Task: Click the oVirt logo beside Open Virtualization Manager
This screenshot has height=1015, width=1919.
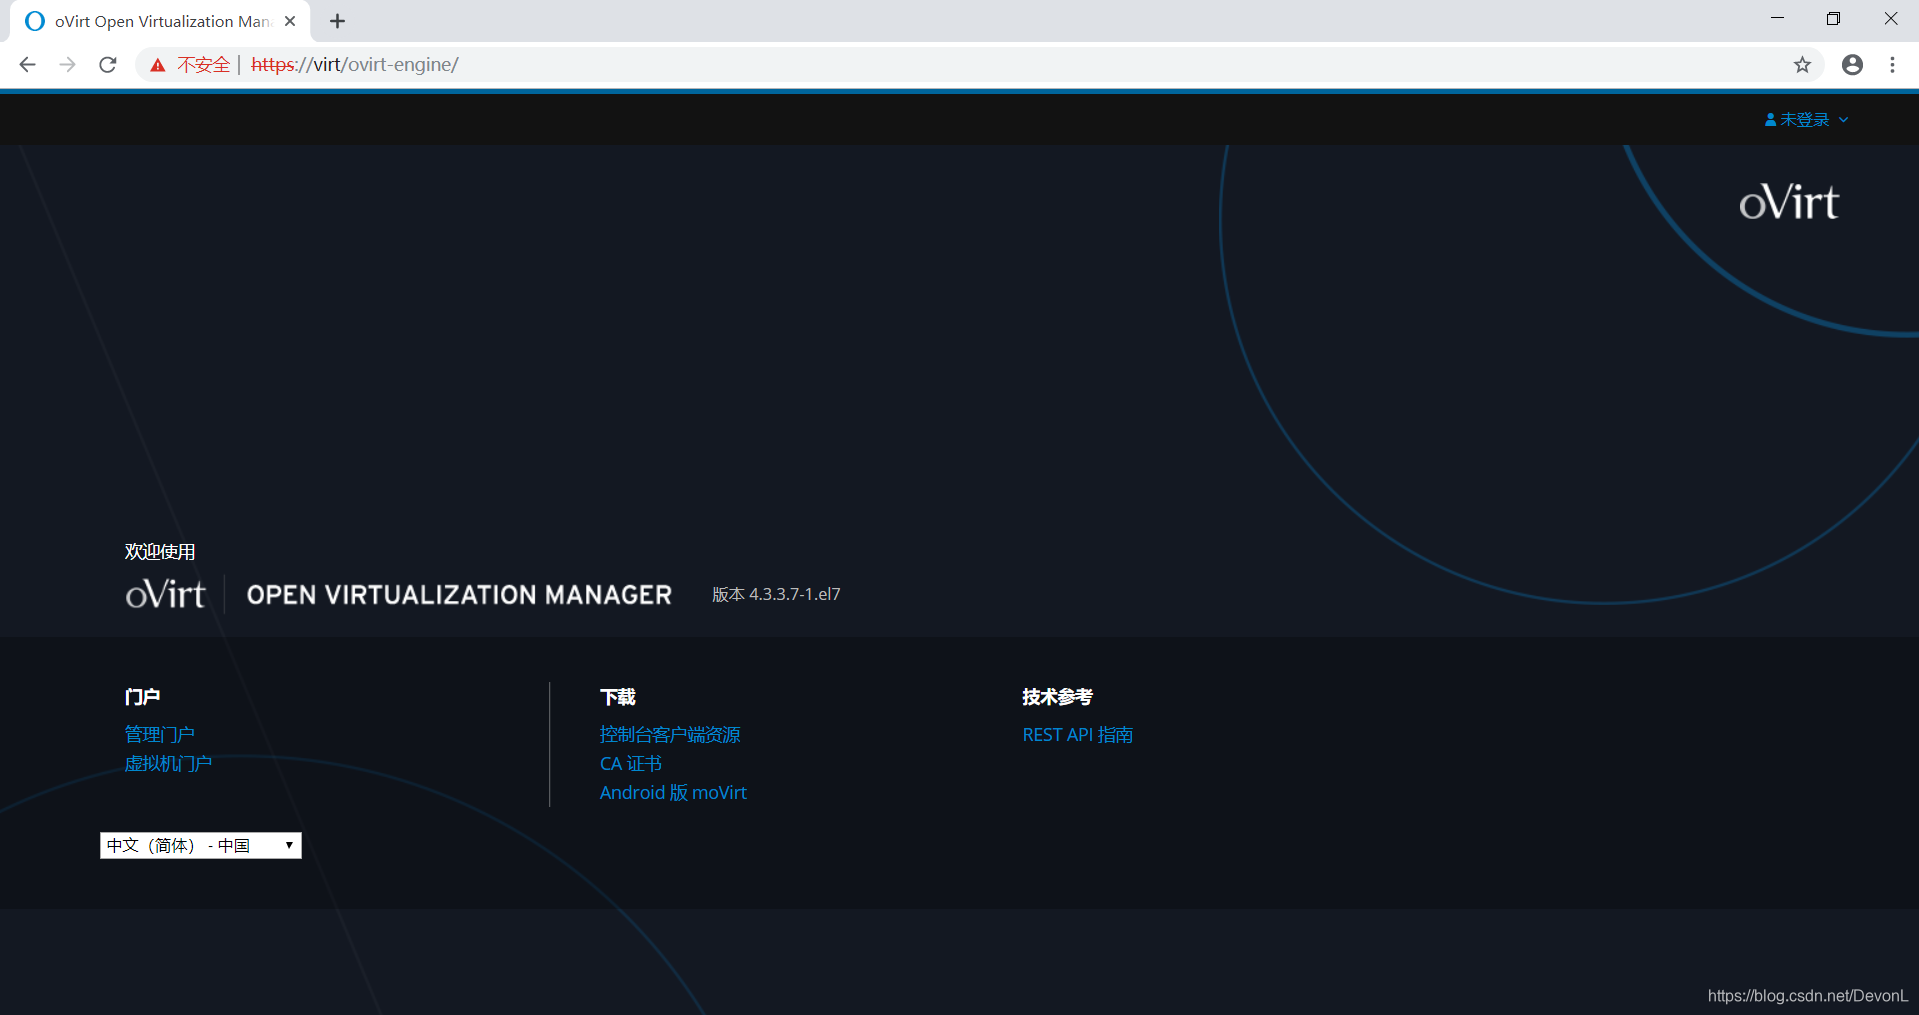Action: (x=165, y=594)
